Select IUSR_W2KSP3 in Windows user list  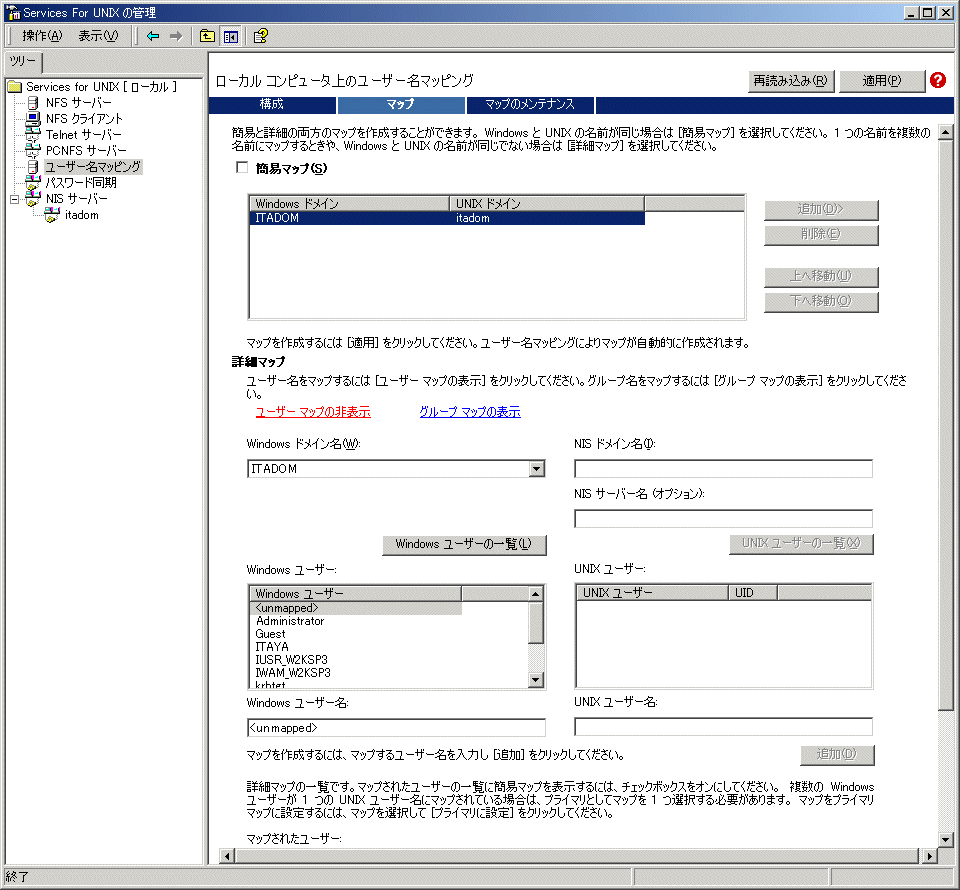coord(291,660)
